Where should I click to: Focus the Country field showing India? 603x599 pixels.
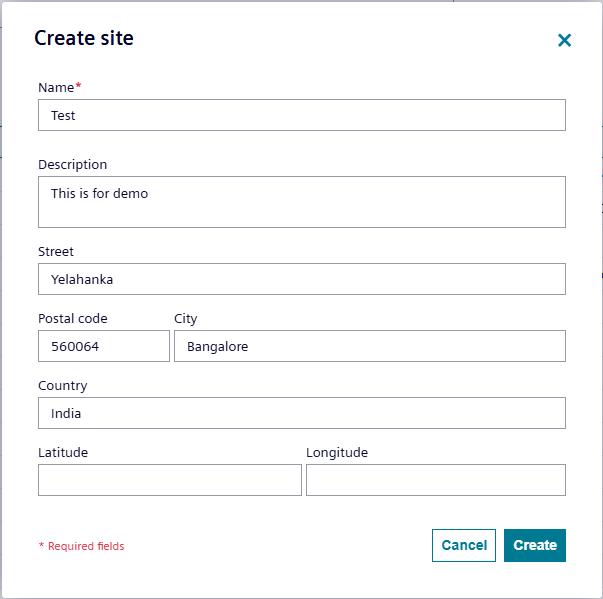pyautogui.click(x=301, y=413)
